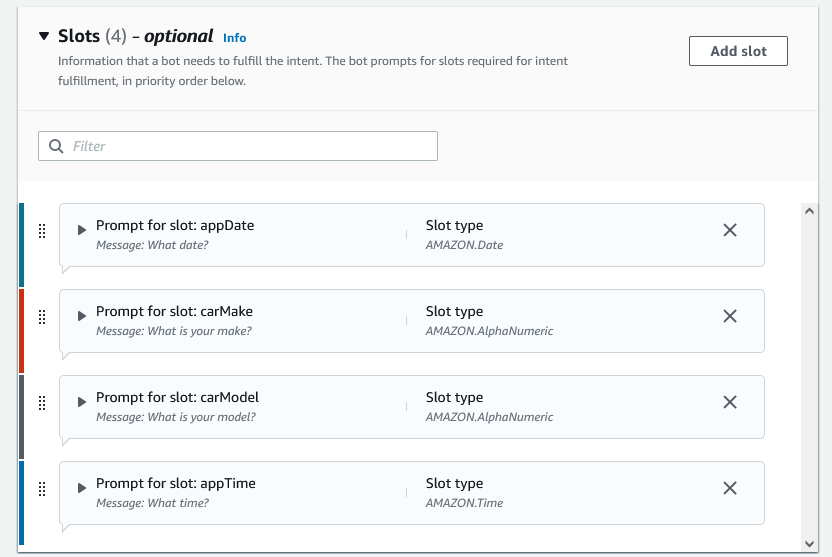
Task: Click the Add slot button
Action: (738, 51)
